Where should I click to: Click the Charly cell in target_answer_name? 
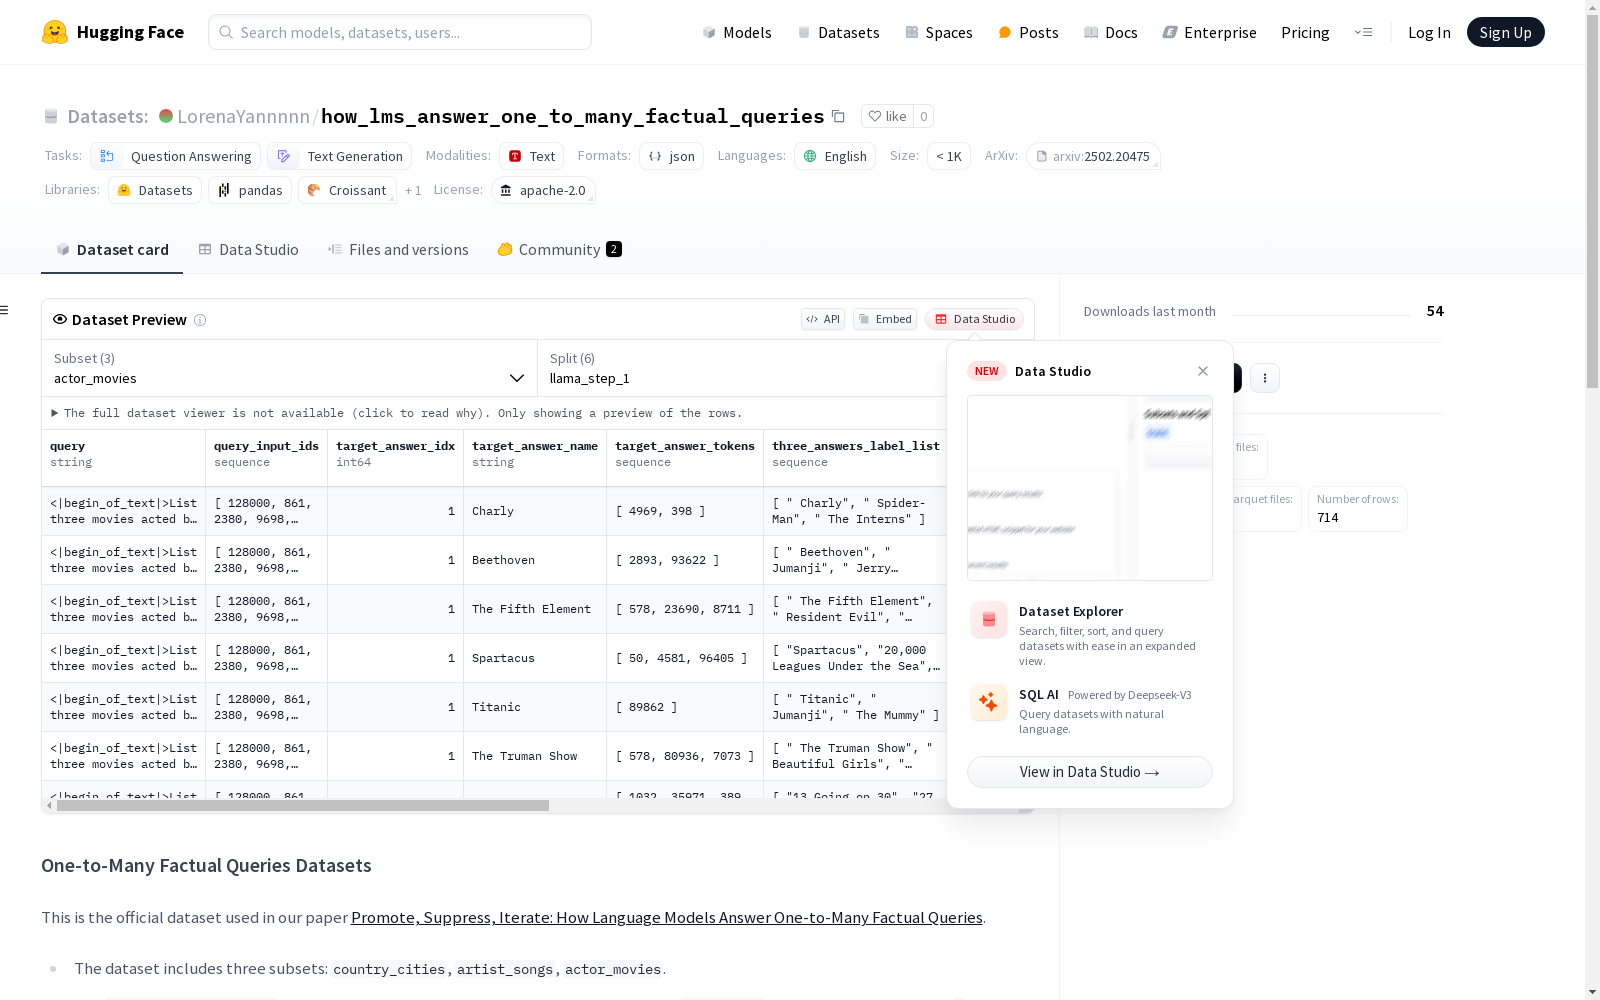pyautogui.click(x=535, y=511)
